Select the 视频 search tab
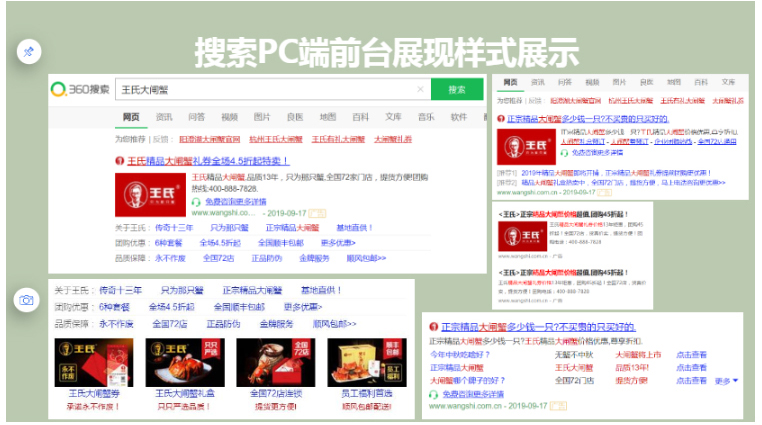 pyautogui.click(x=230, y=117)
